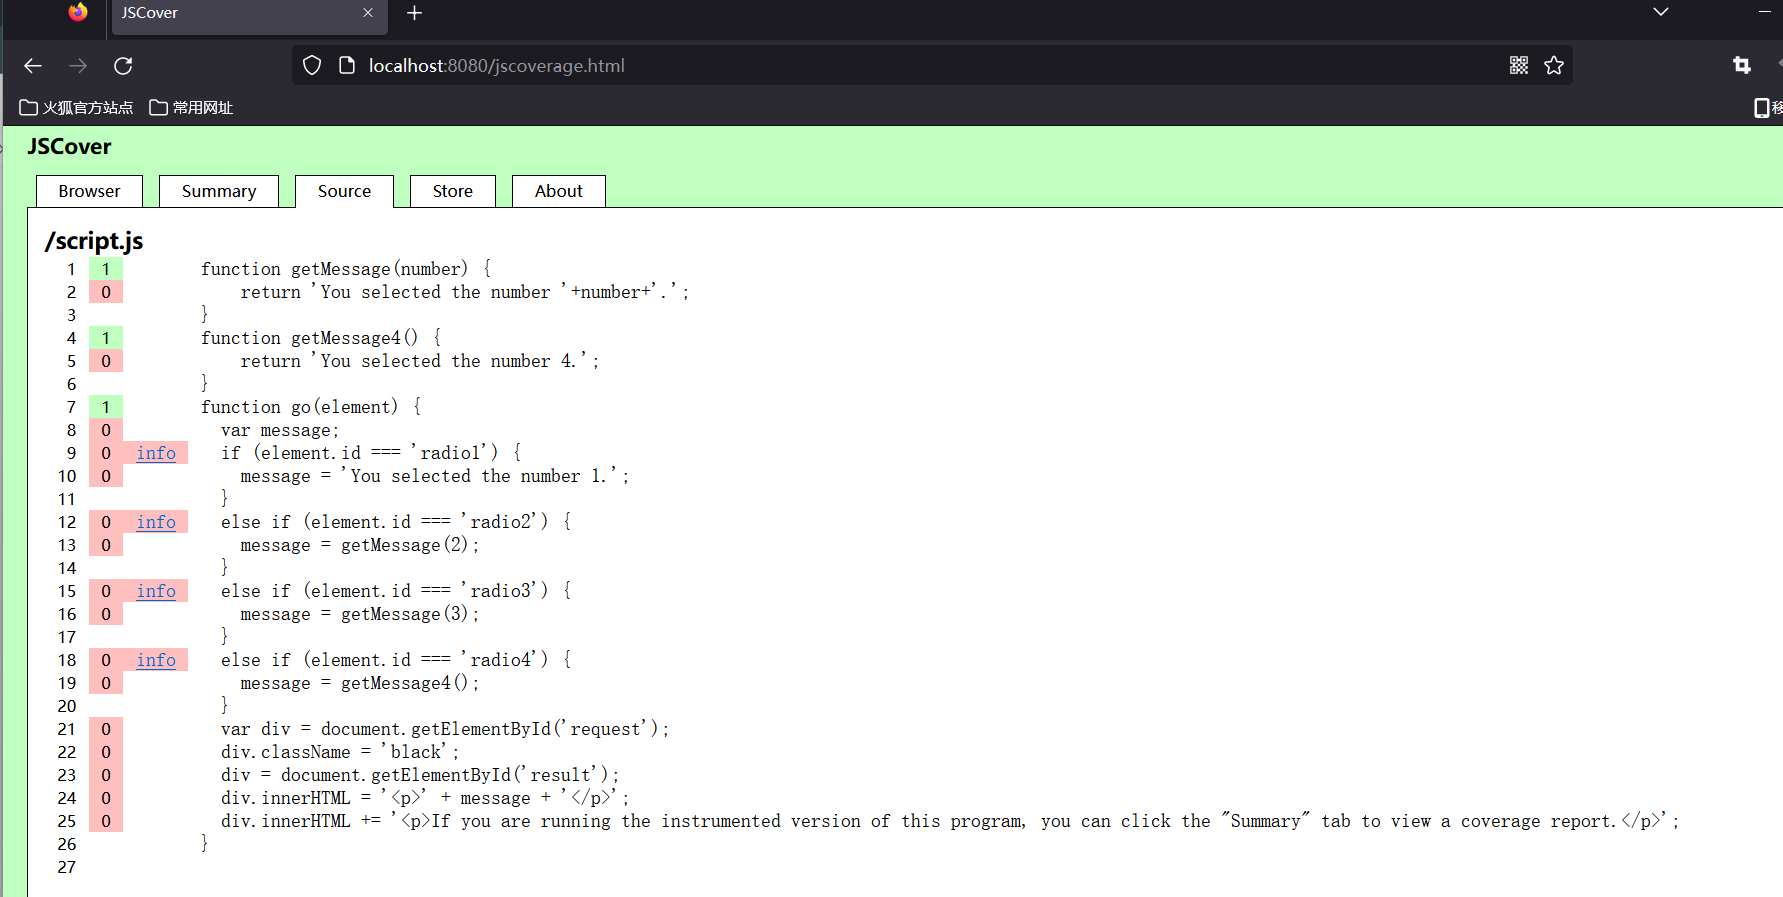Viewport: 1783px width, 897px height.
Task: Click the green hit count on line 1
Action: tap(106, 269)
